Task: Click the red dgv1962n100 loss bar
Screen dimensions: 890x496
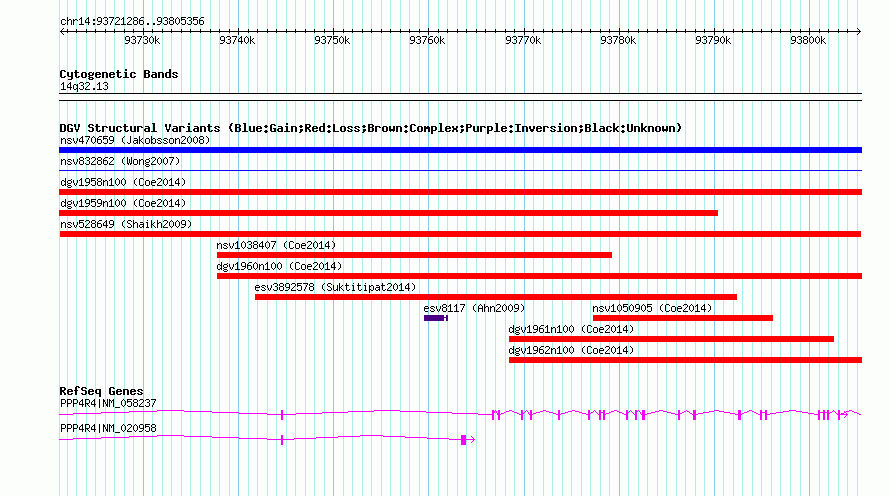Action: (686, 360)
